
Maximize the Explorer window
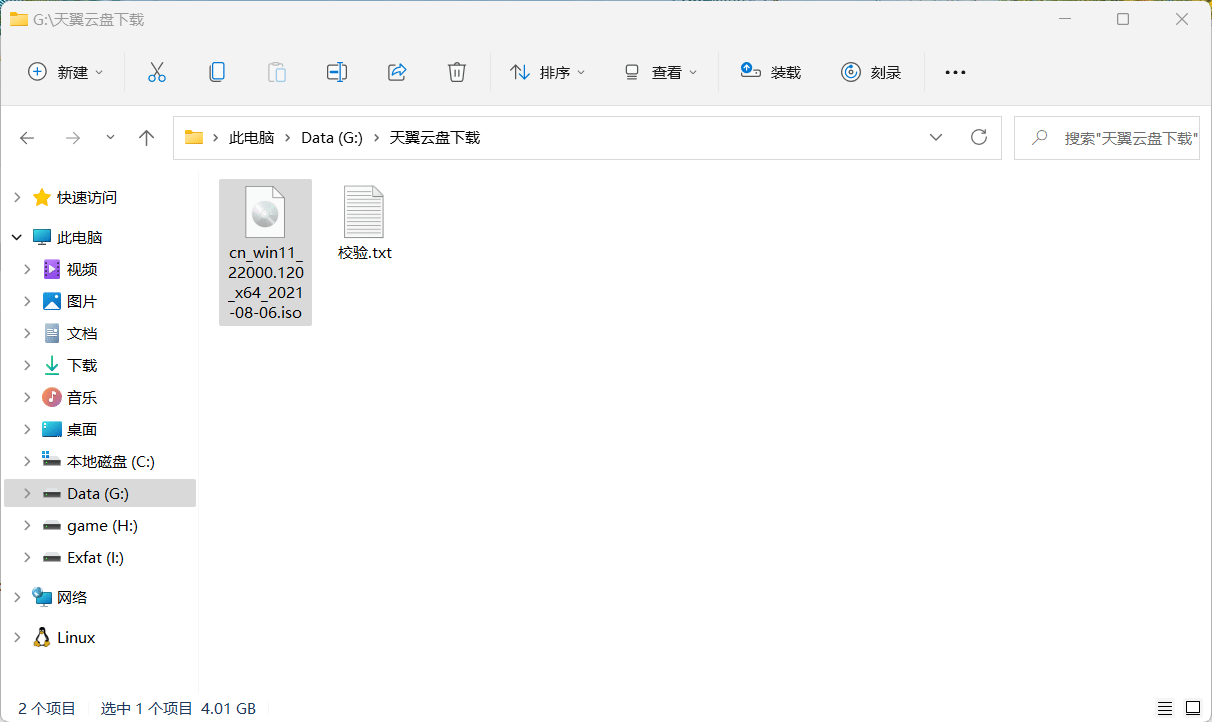click(1123, 19)
